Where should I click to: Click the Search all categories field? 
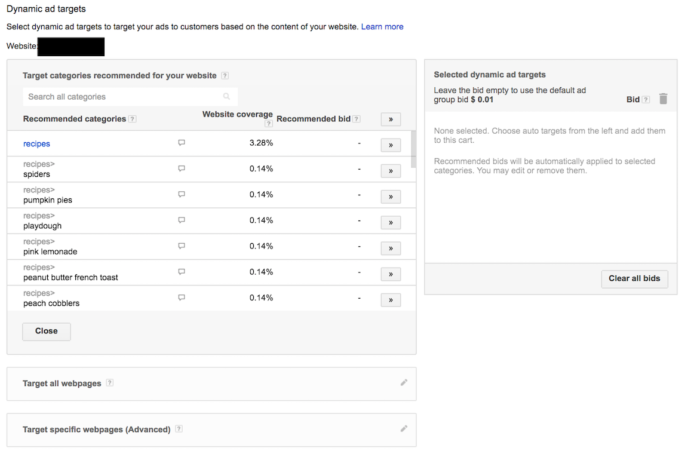pos(120,97)
